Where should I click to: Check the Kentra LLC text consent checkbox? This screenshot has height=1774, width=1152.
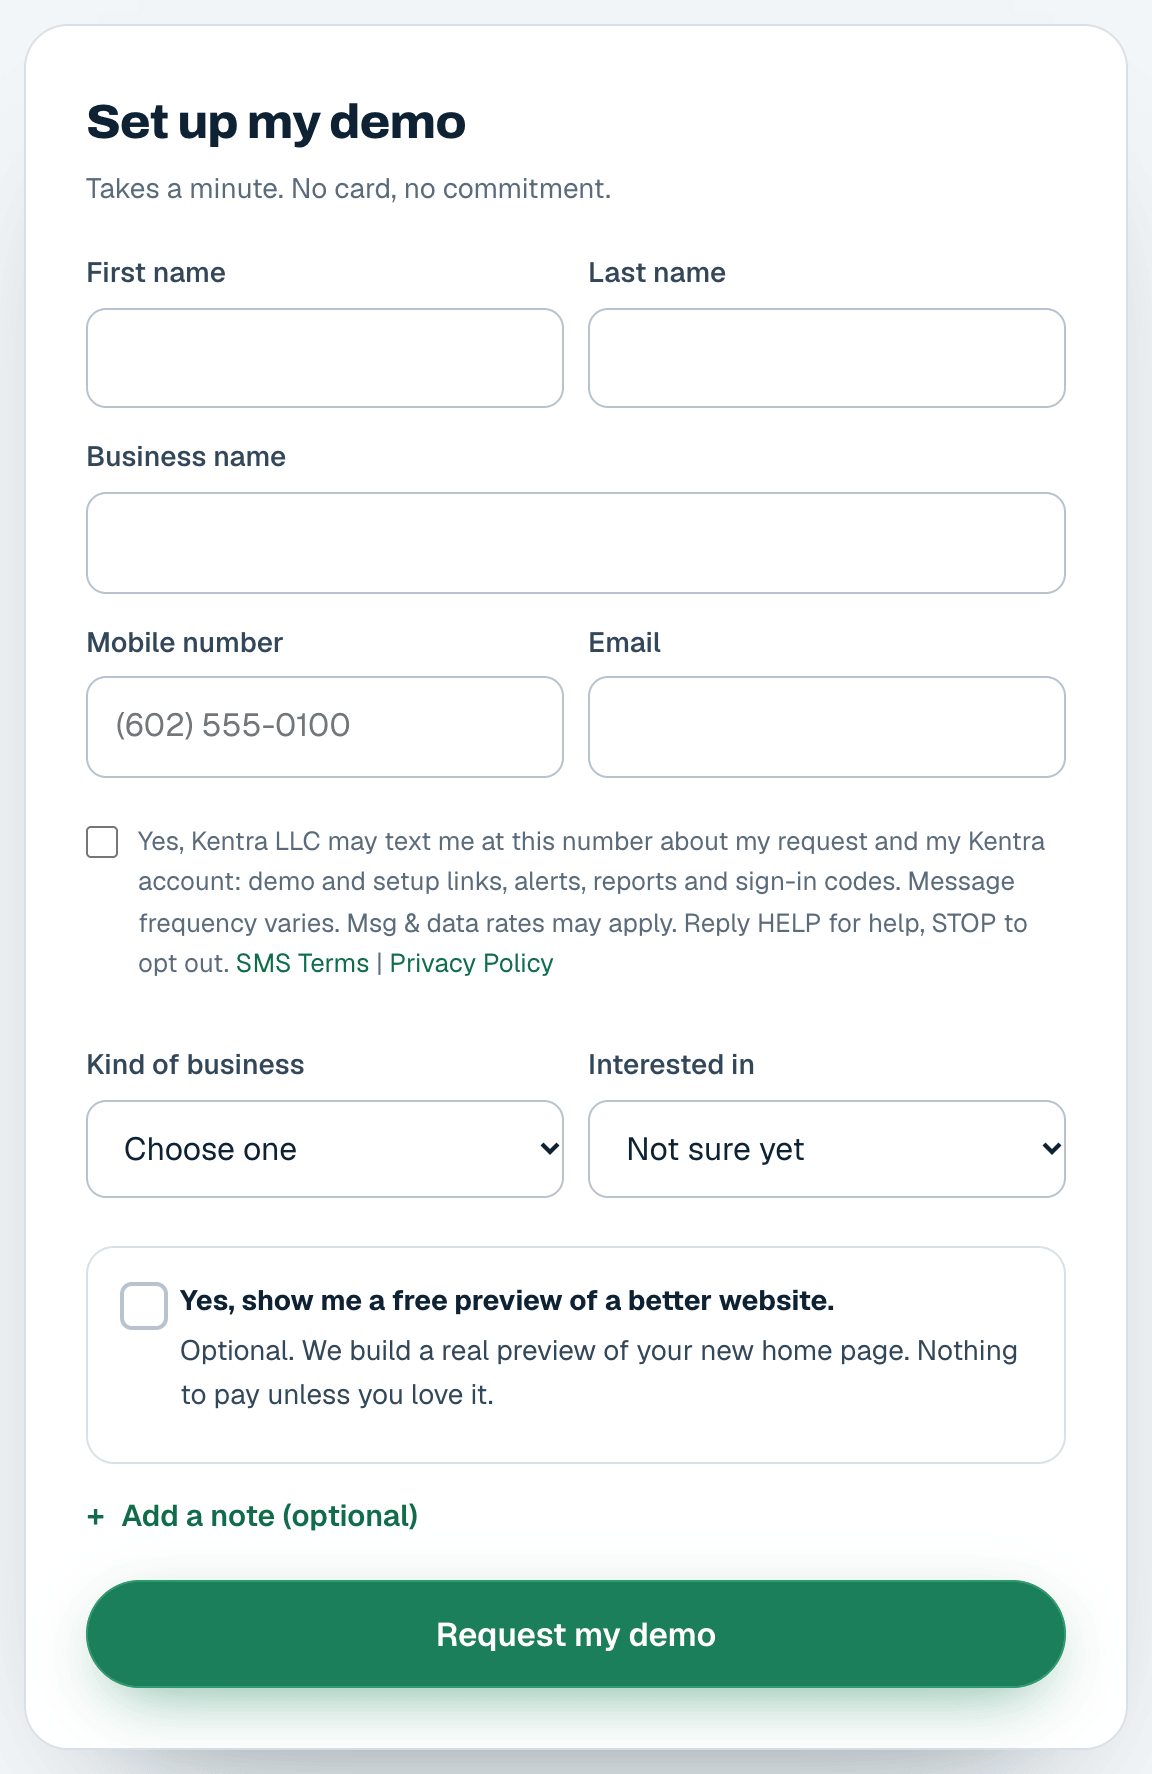coord(102,842)
